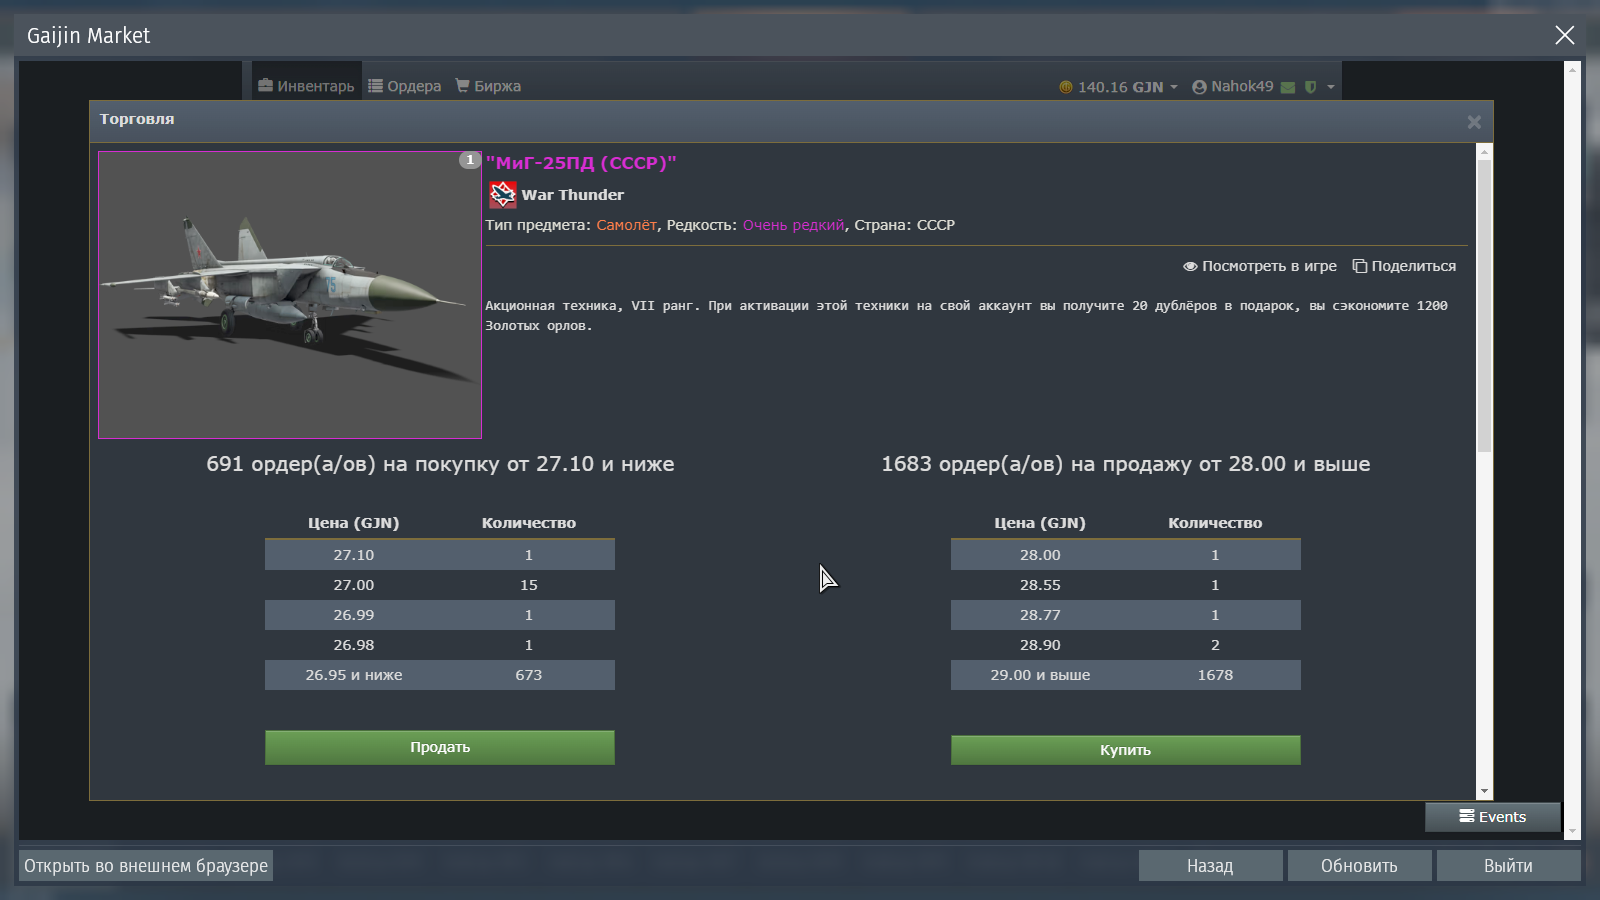Image resolution: width=1600 pixels, height=900 pixels.
Task: Click the eye icon for Посмотреть в игре
Action: pyautogui.click(x=1190, y=266)
